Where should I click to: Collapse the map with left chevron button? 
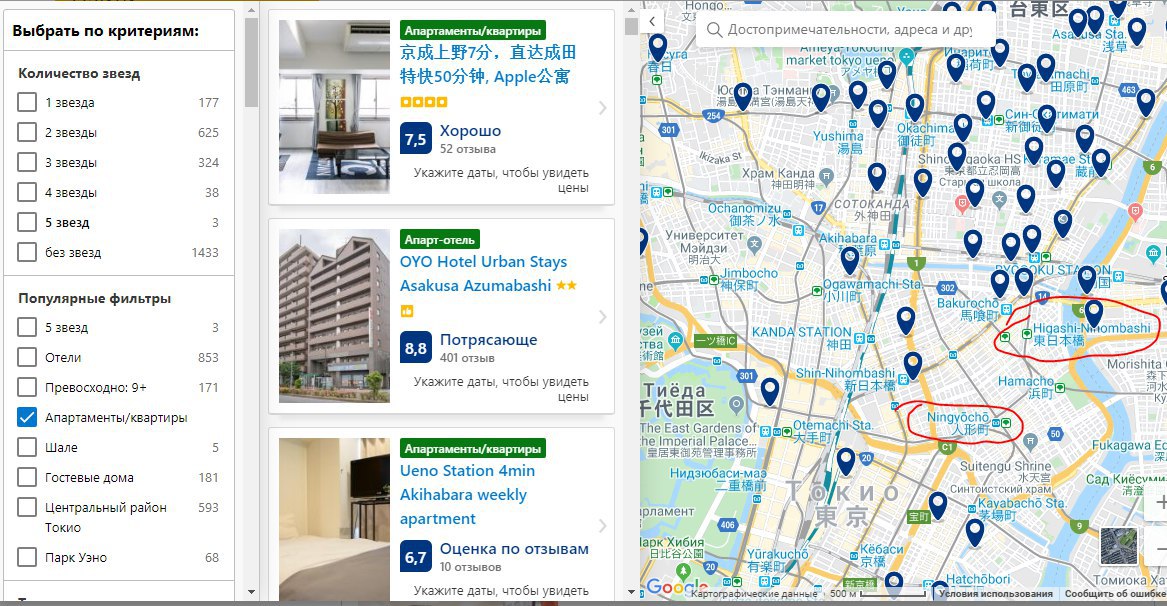click(x=652, y=22)
